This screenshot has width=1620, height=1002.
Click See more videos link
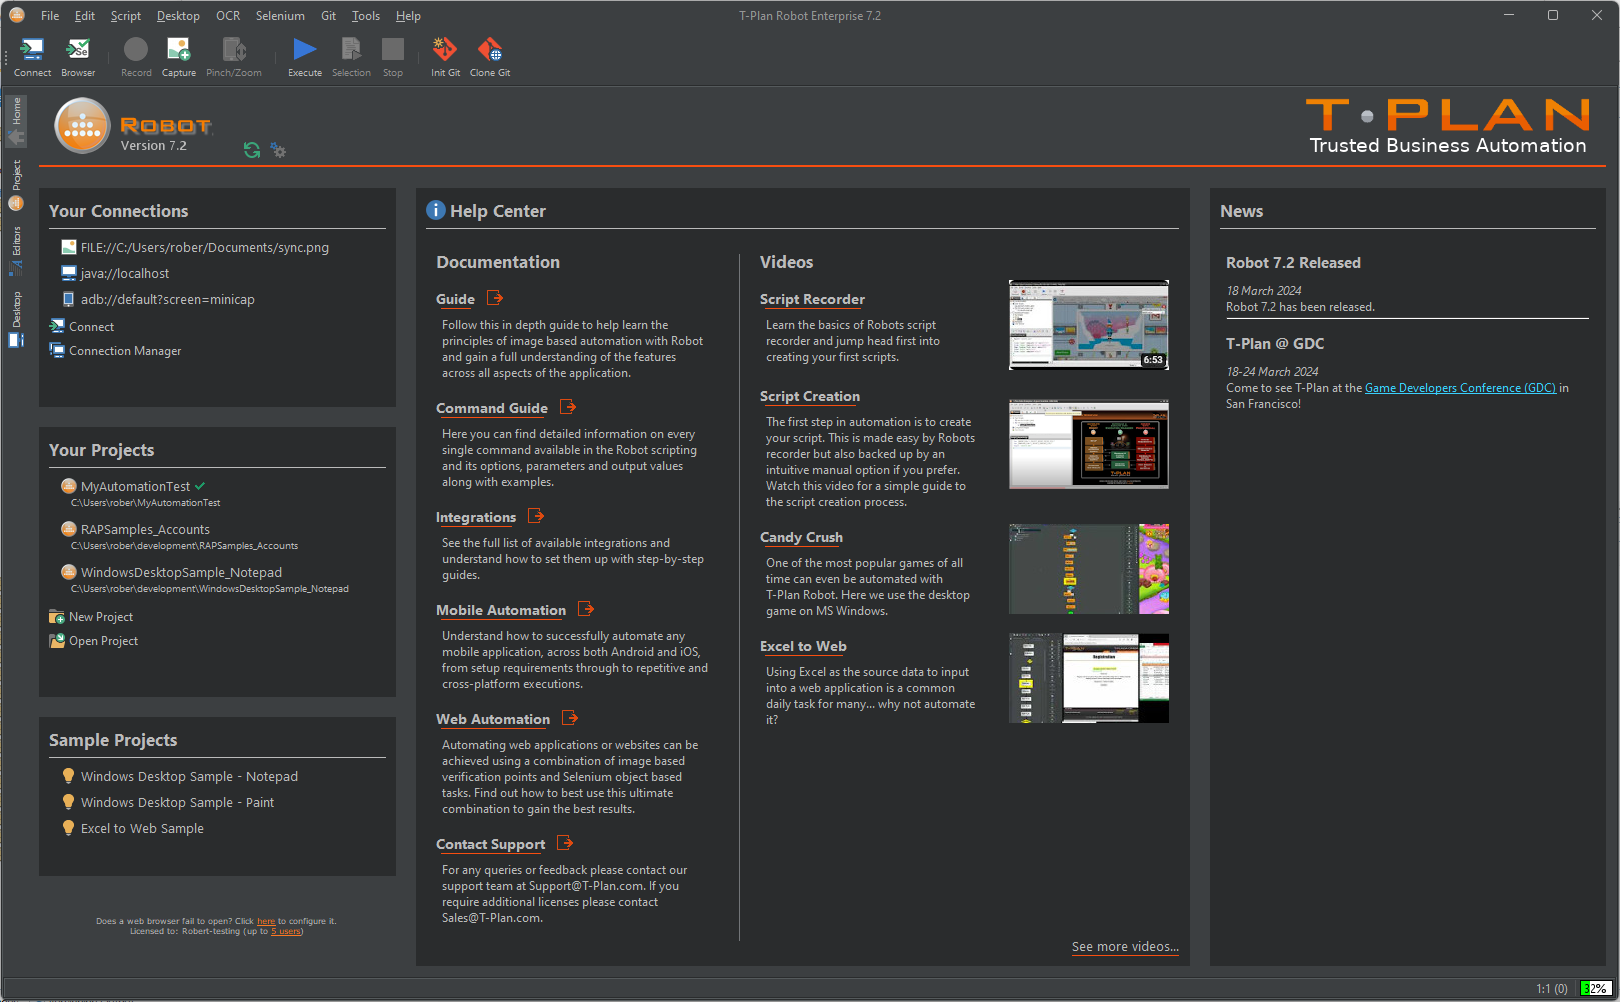tap(1124, 947)
